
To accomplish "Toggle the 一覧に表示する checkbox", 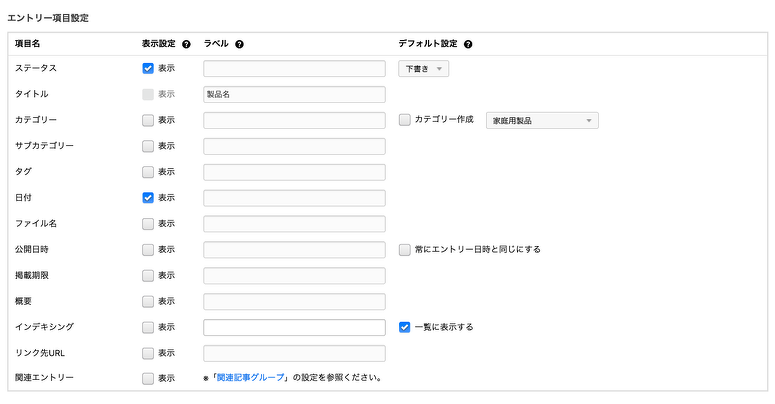I will click(405, 327).
